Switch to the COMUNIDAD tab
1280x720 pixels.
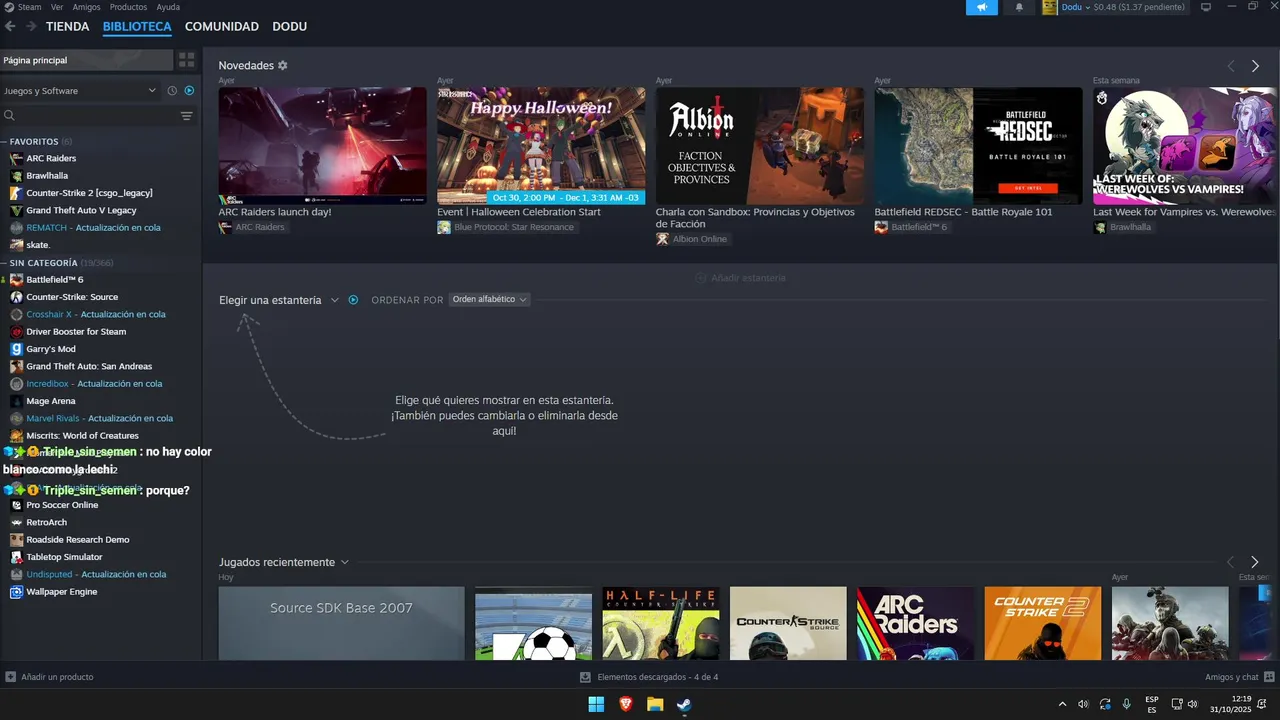click(x=222, y=27)
